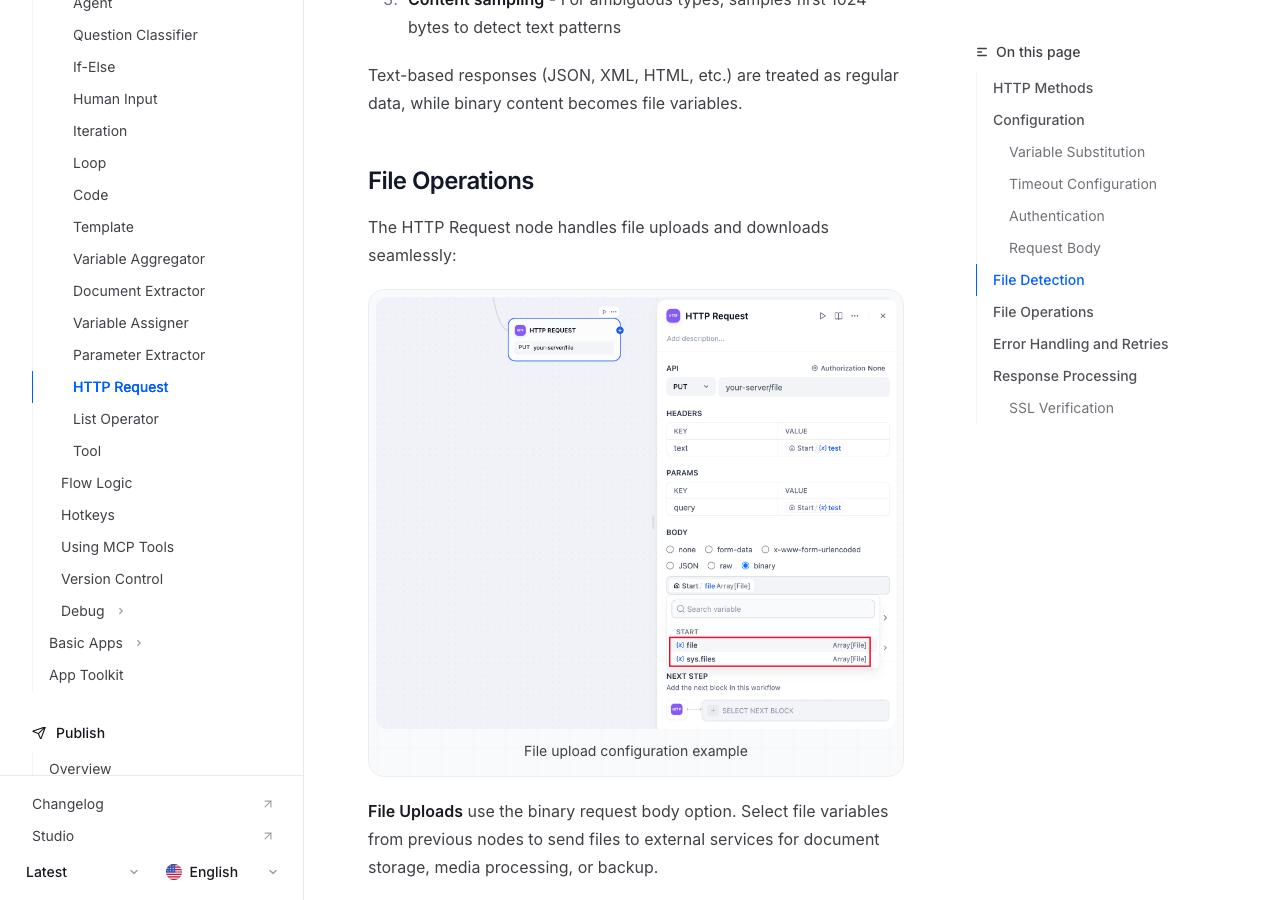This screenshot has height=900, width=1280.
Task: Click the Changelog external link arrow icon
Action: point(268,804)
